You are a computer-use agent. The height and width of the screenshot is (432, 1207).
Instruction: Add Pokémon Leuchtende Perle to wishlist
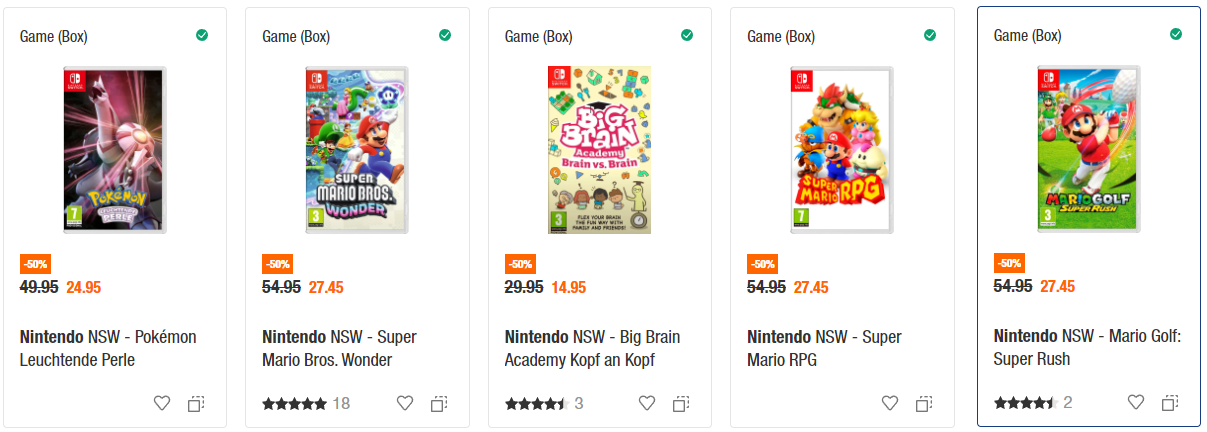click(162, 404)
